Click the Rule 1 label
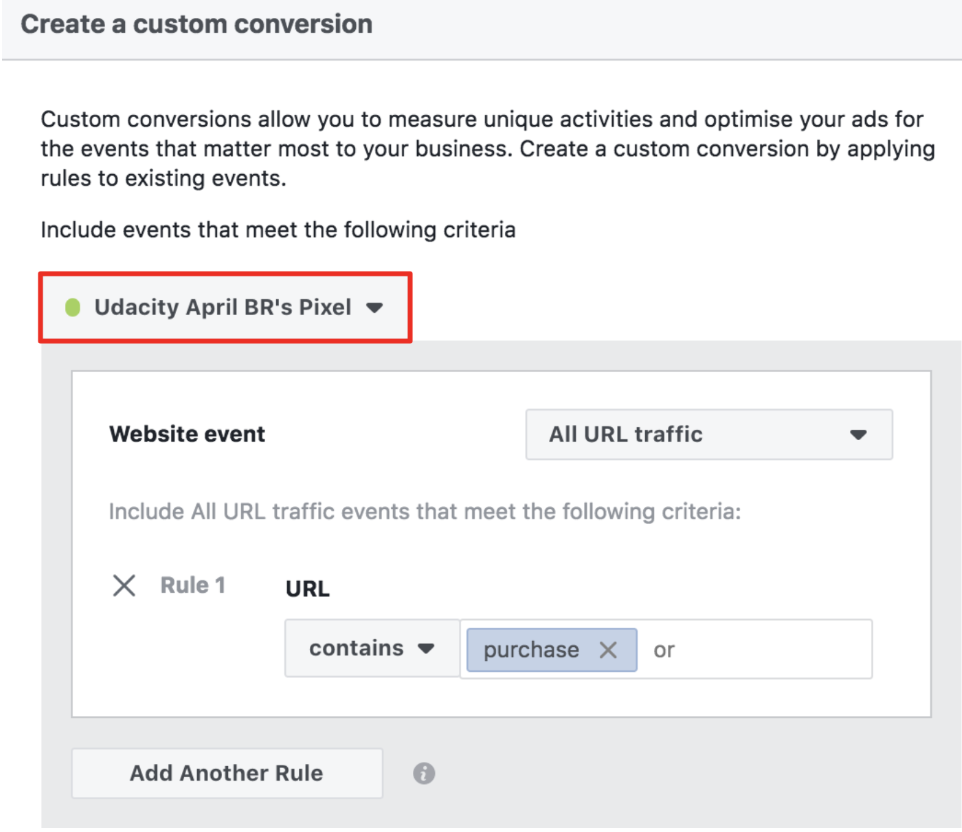This screenshot has width=962, height=832. click(192, 586)
